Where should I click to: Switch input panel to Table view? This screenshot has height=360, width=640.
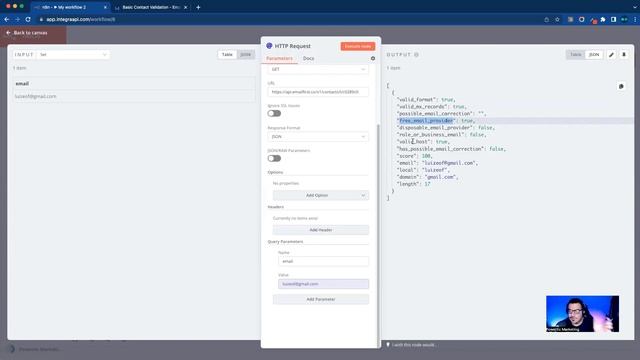(227, 54)
